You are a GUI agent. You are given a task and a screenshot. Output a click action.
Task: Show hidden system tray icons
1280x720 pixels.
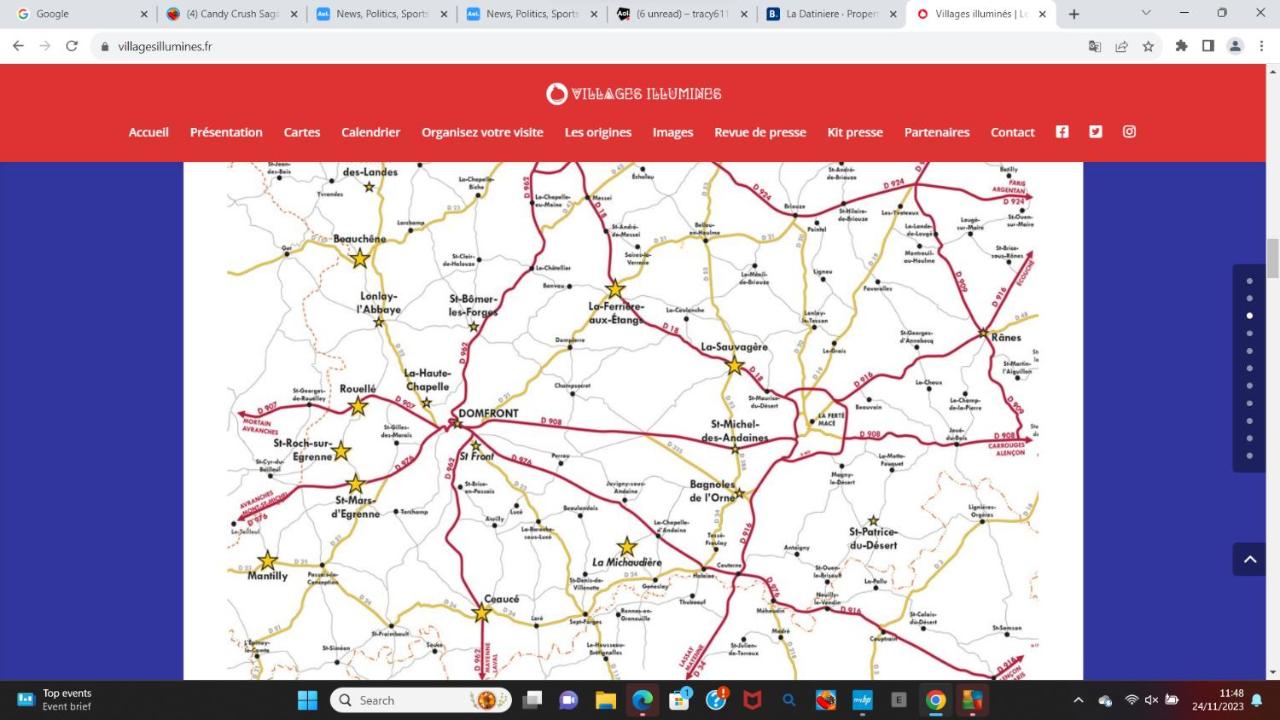tap(1078, 700)
